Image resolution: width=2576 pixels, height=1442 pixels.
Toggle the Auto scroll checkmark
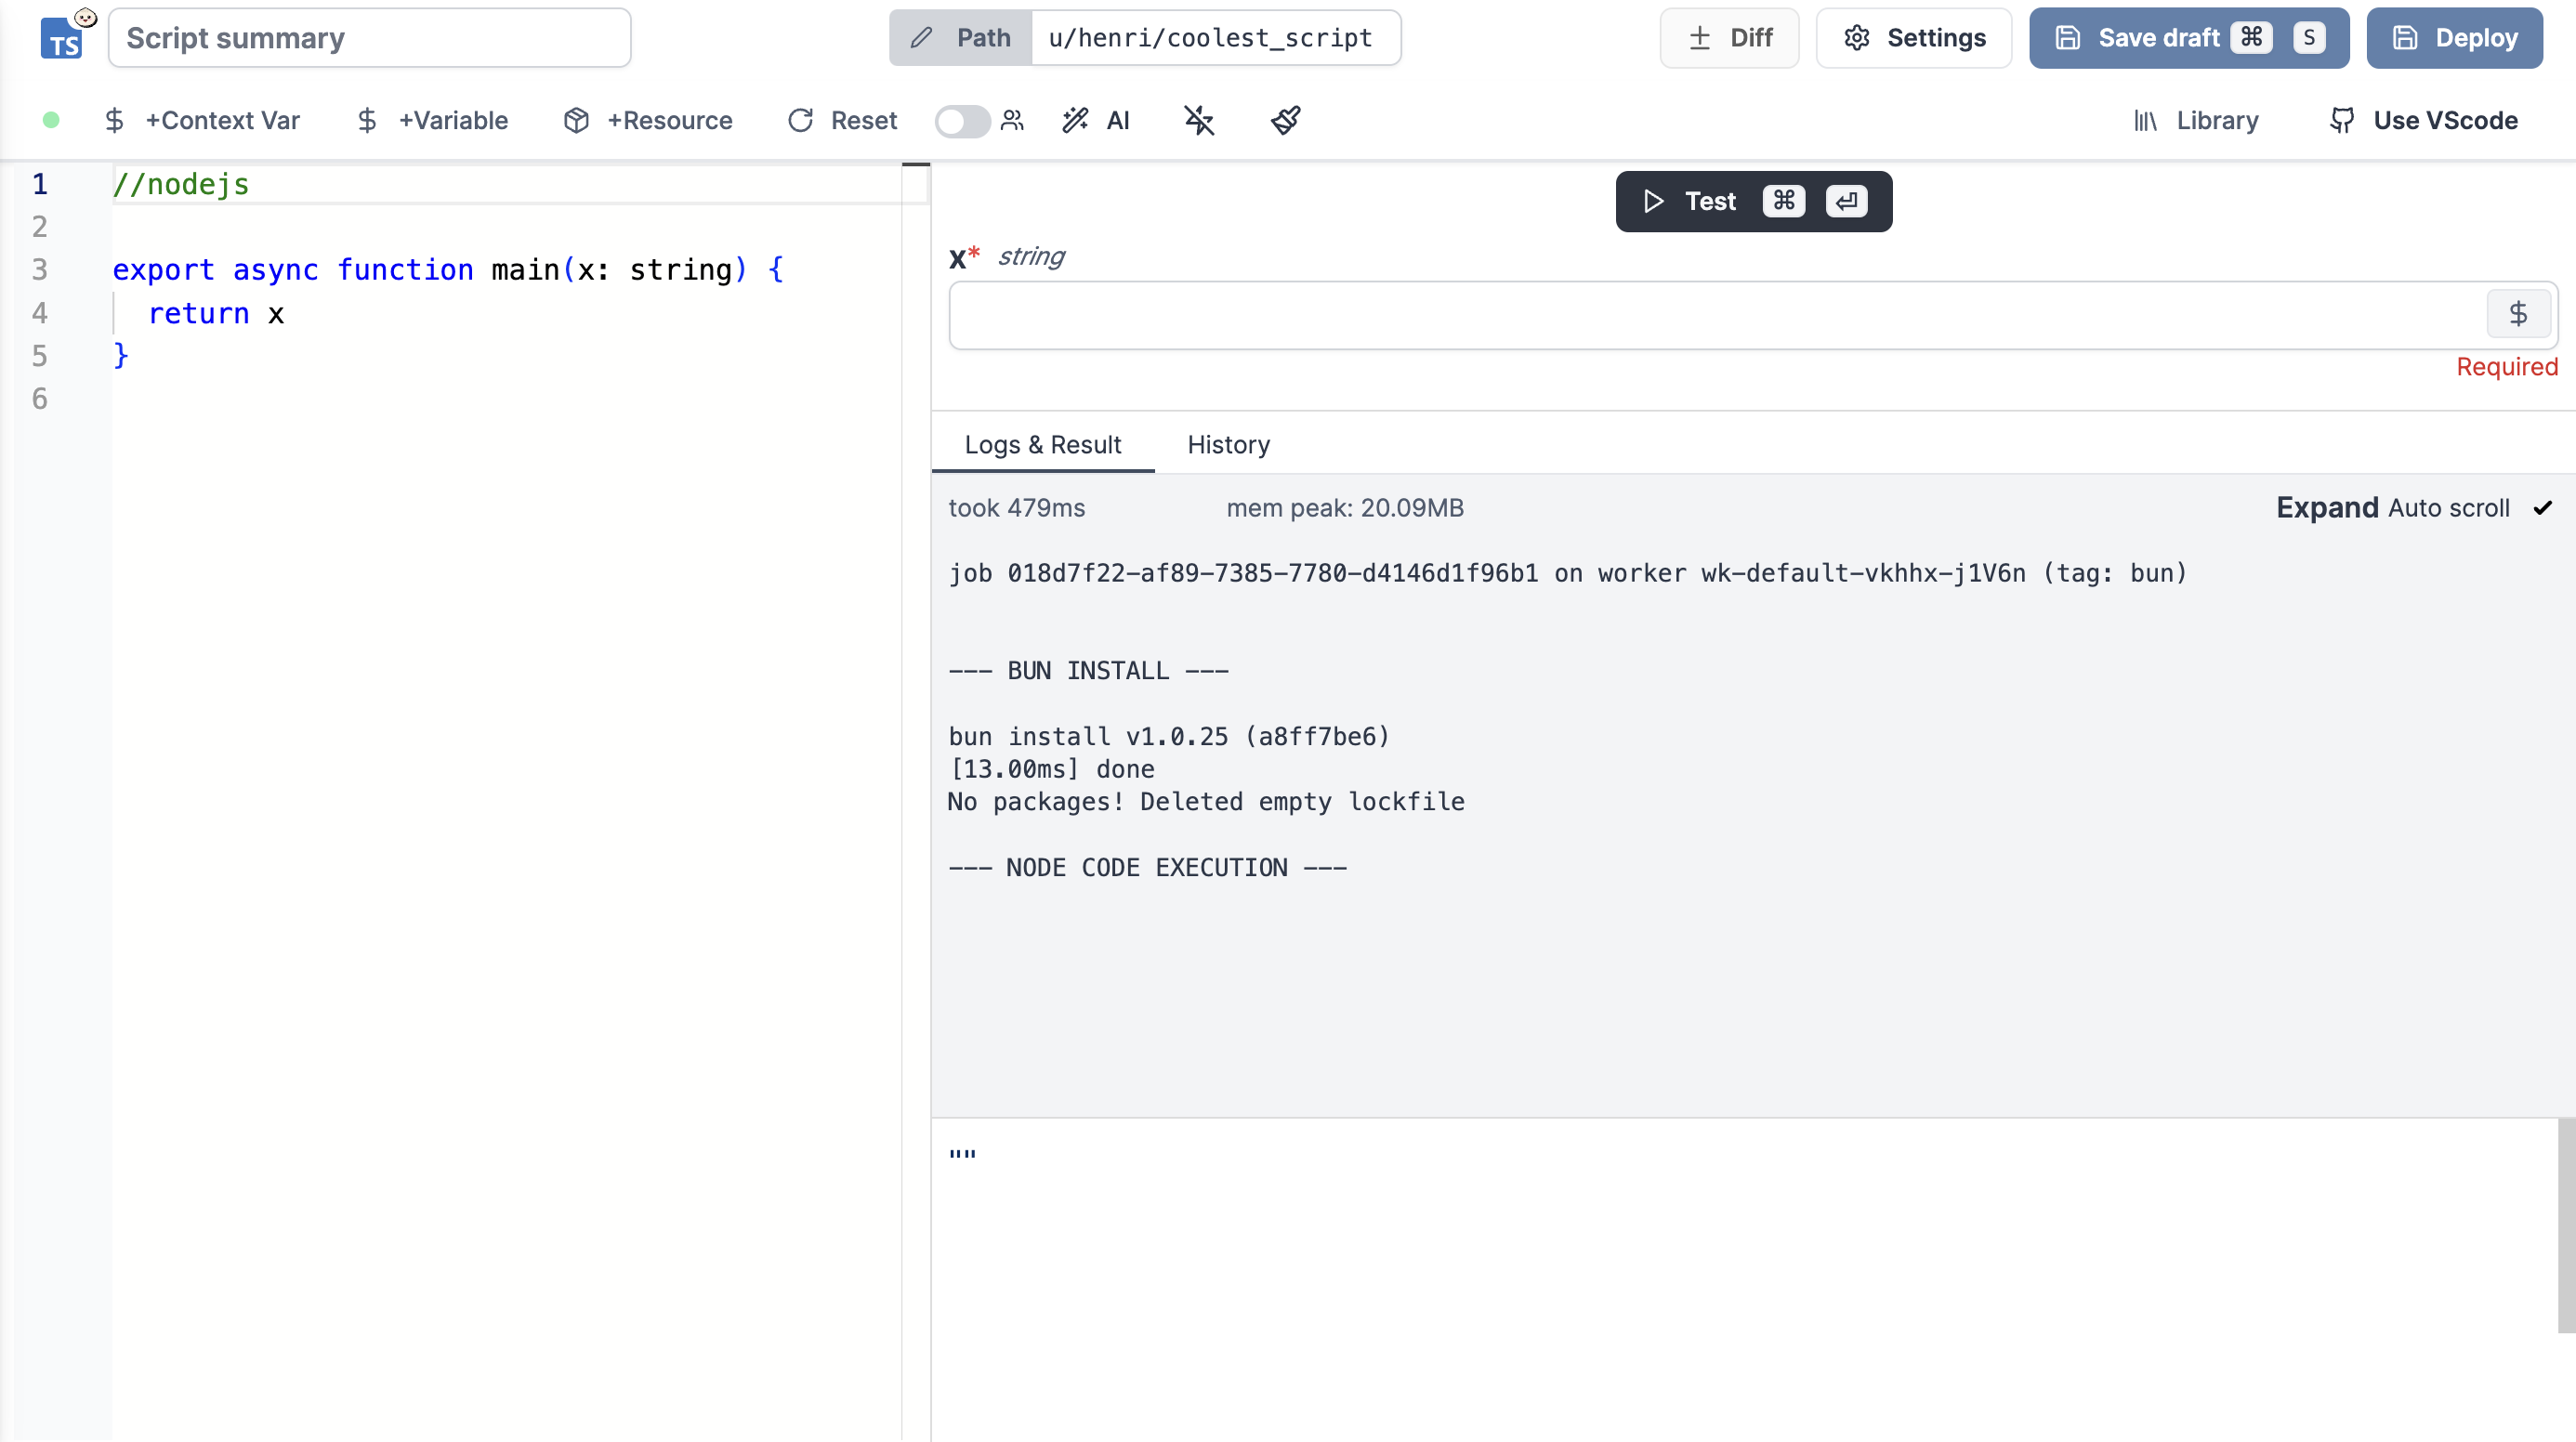tap(2542, 508)
